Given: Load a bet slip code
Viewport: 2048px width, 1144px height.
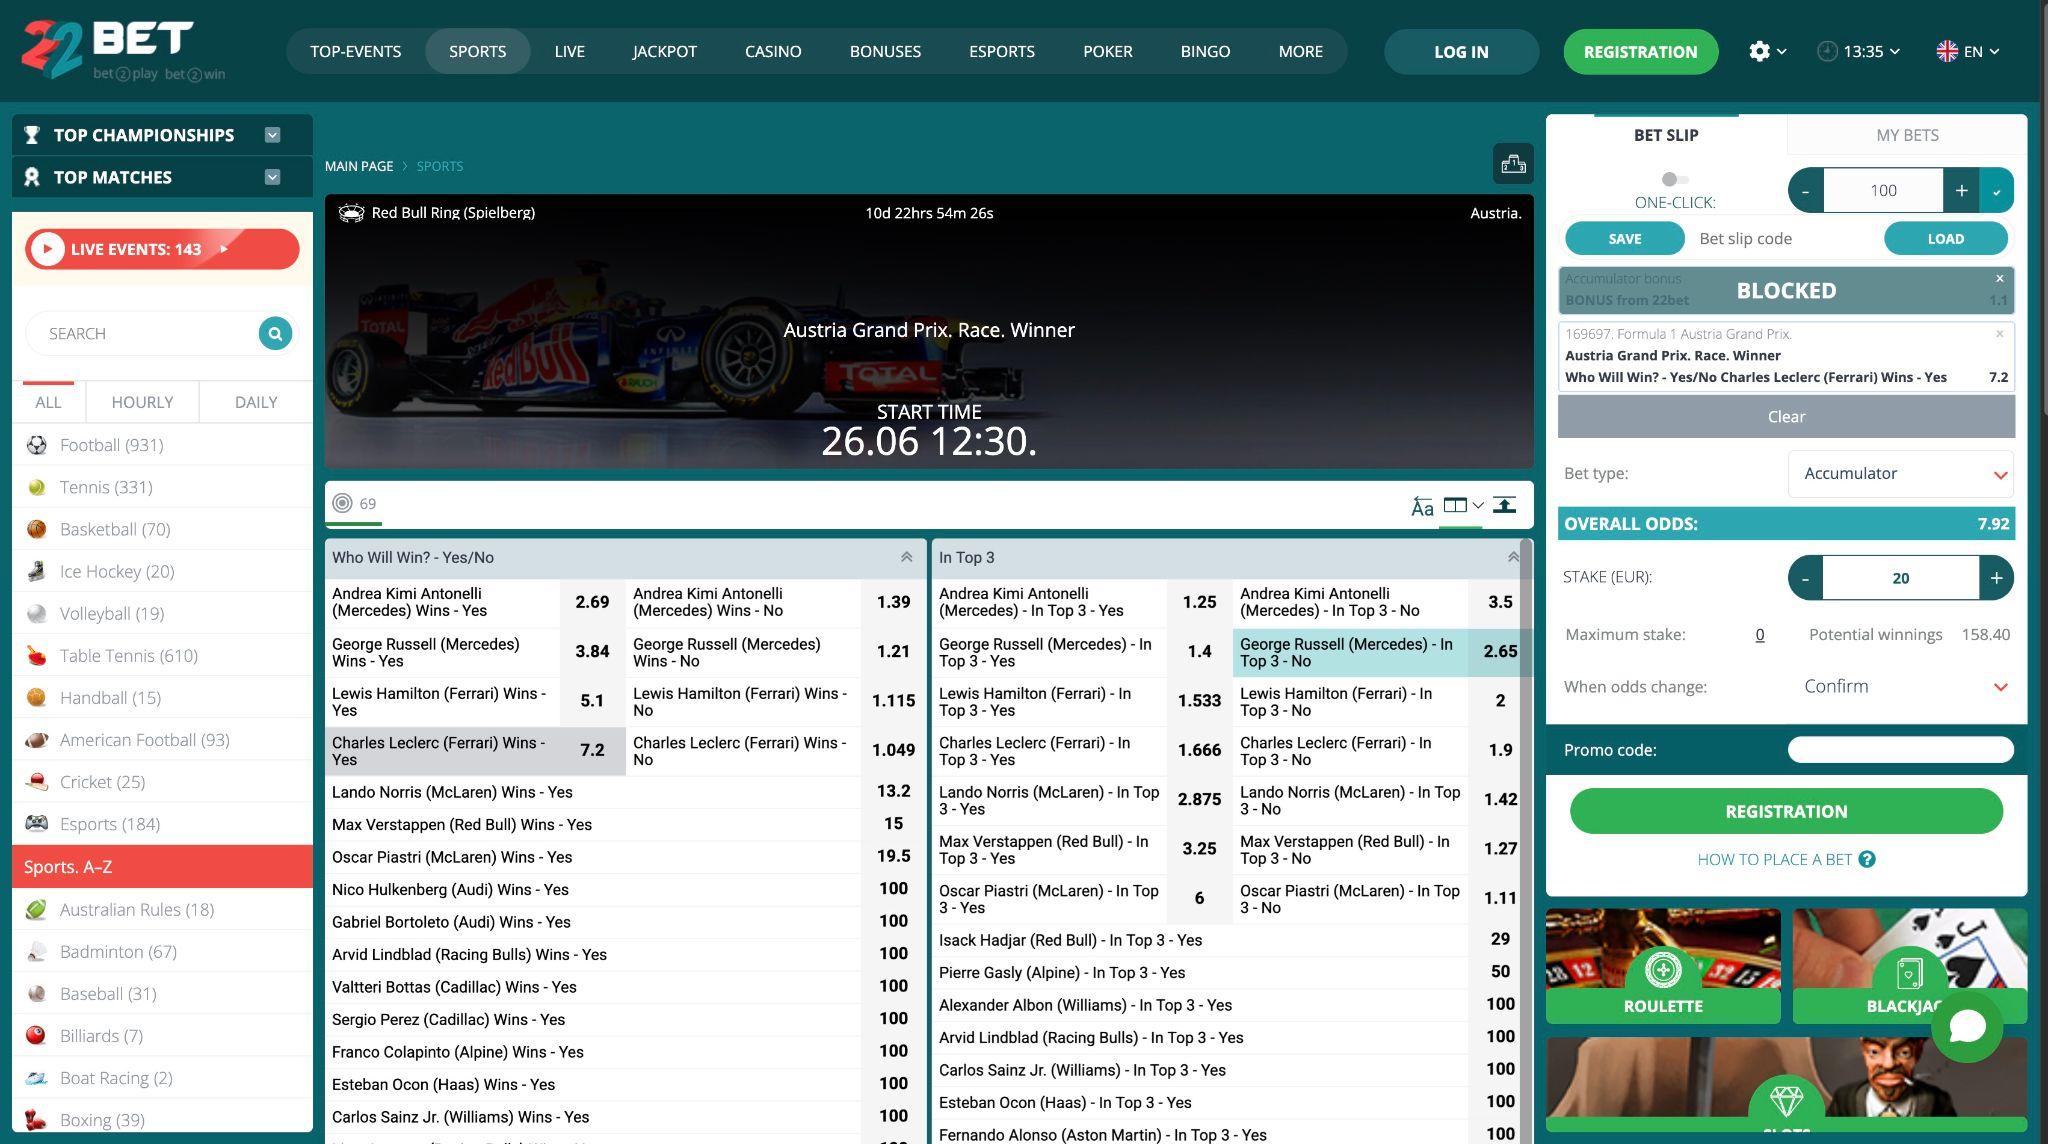Looking at the screenshot, I should (1945, 238).
